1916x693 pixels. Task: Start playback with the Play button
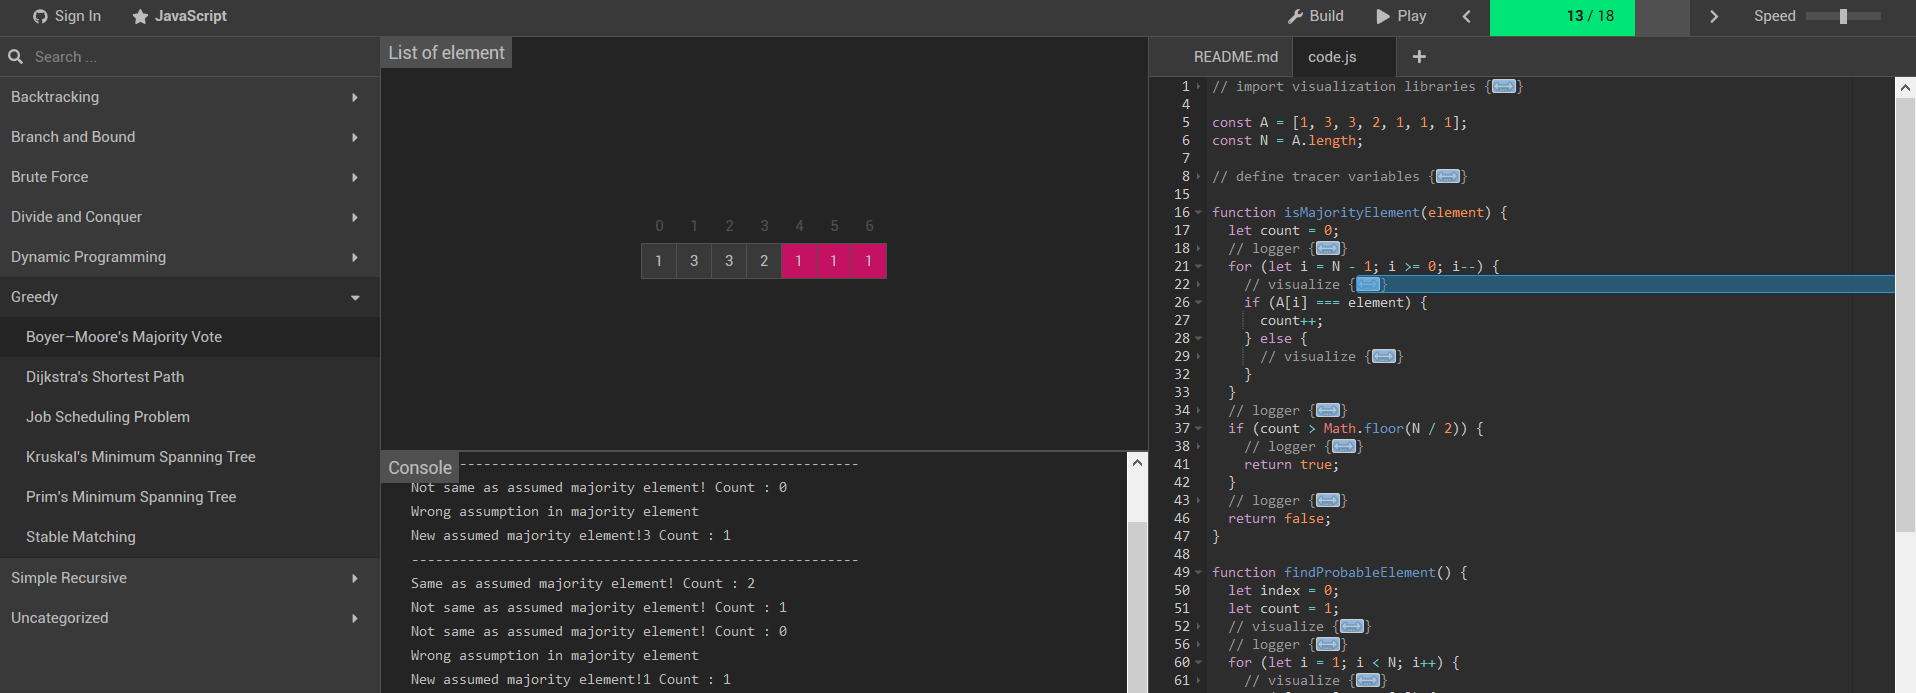[x=1401, y=16]
